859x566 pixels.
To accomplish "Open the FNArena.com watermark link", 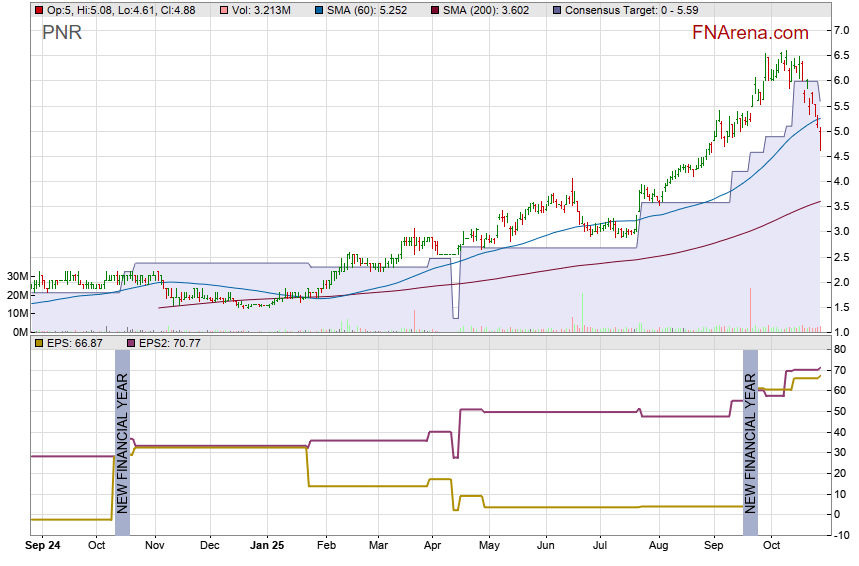I will click(x=750, y=33).
